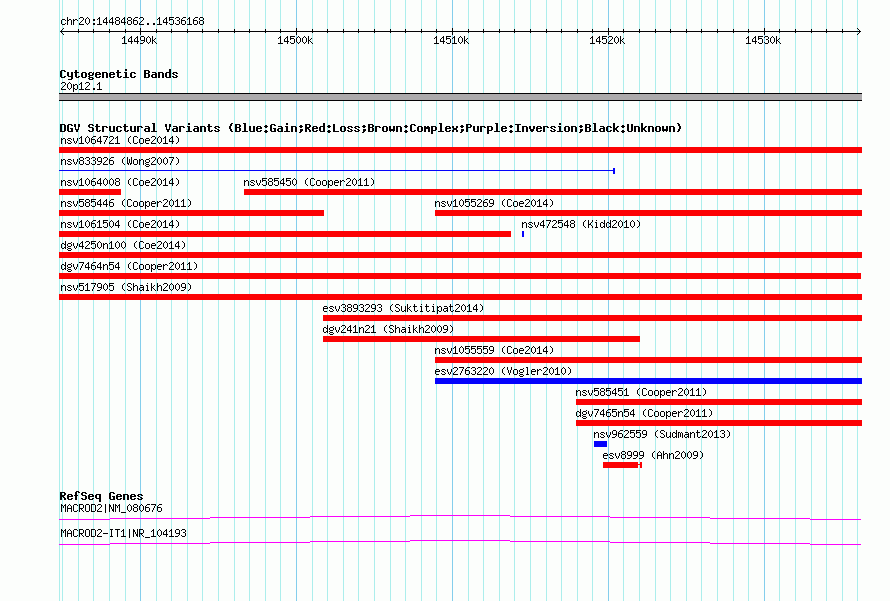Select the red bar under nsv1061504
This screenshot has height=601, width=890.
click(285, 234)
